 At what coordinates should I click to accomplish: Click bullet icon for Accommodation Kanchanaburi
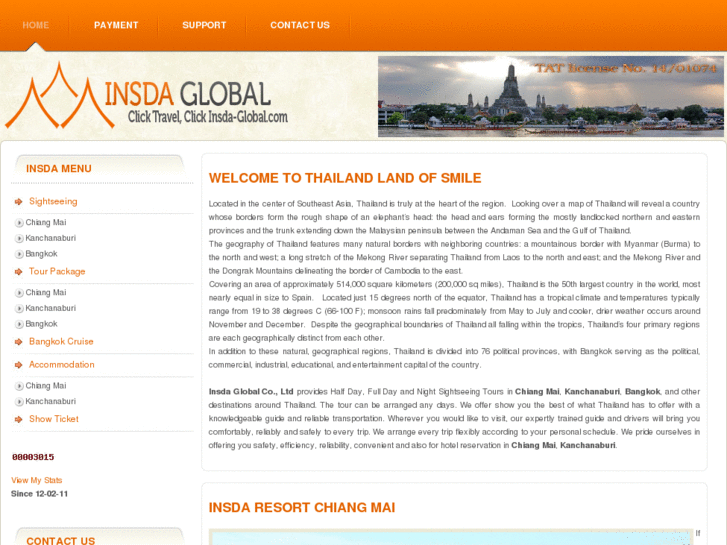tap(19, 402)
